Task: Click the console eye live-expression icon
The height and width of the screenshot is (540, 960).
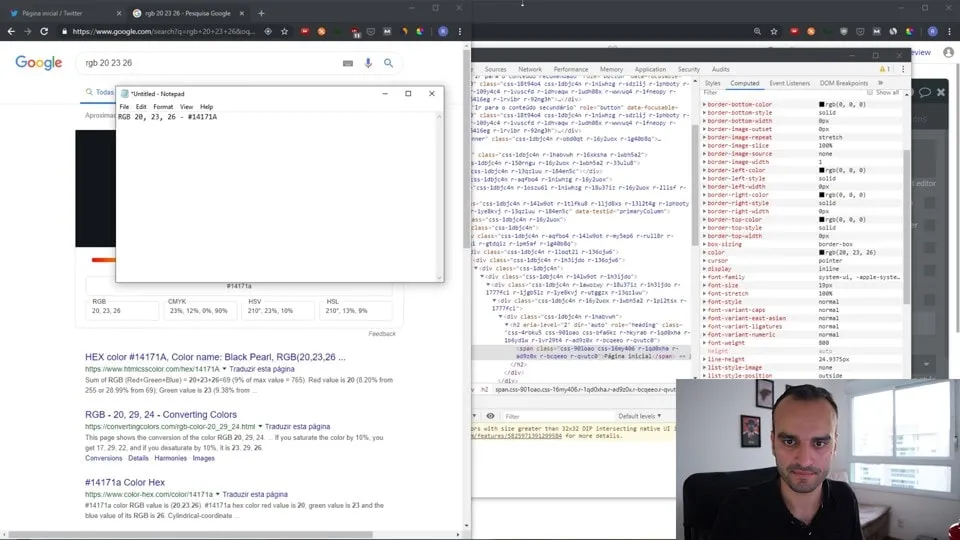Action: 490,416
